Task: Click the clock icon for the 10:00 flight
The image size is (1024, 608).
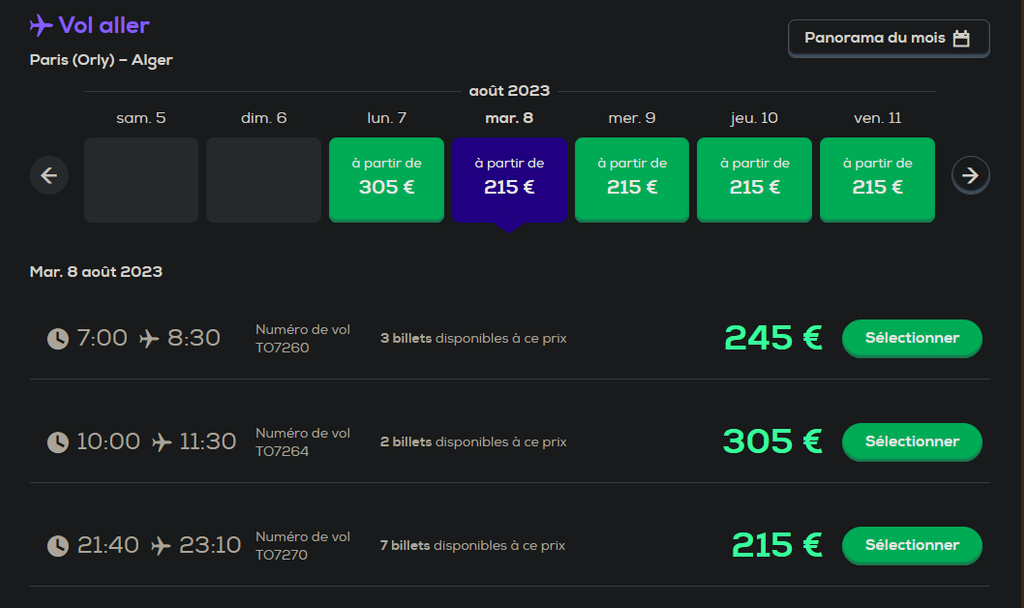Action: click(x=58, y=442)
